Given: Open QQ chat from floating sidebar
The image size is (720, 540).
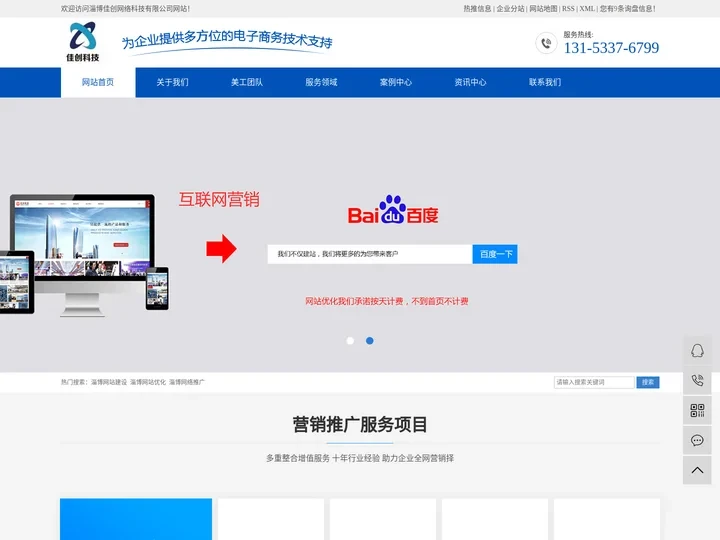Looking at the screenshot, I should pos(697,351).
